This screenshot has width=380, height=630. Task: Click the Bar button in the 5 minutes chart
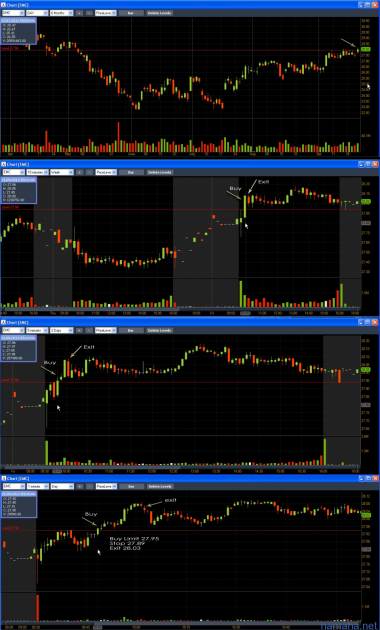(131, 330)
